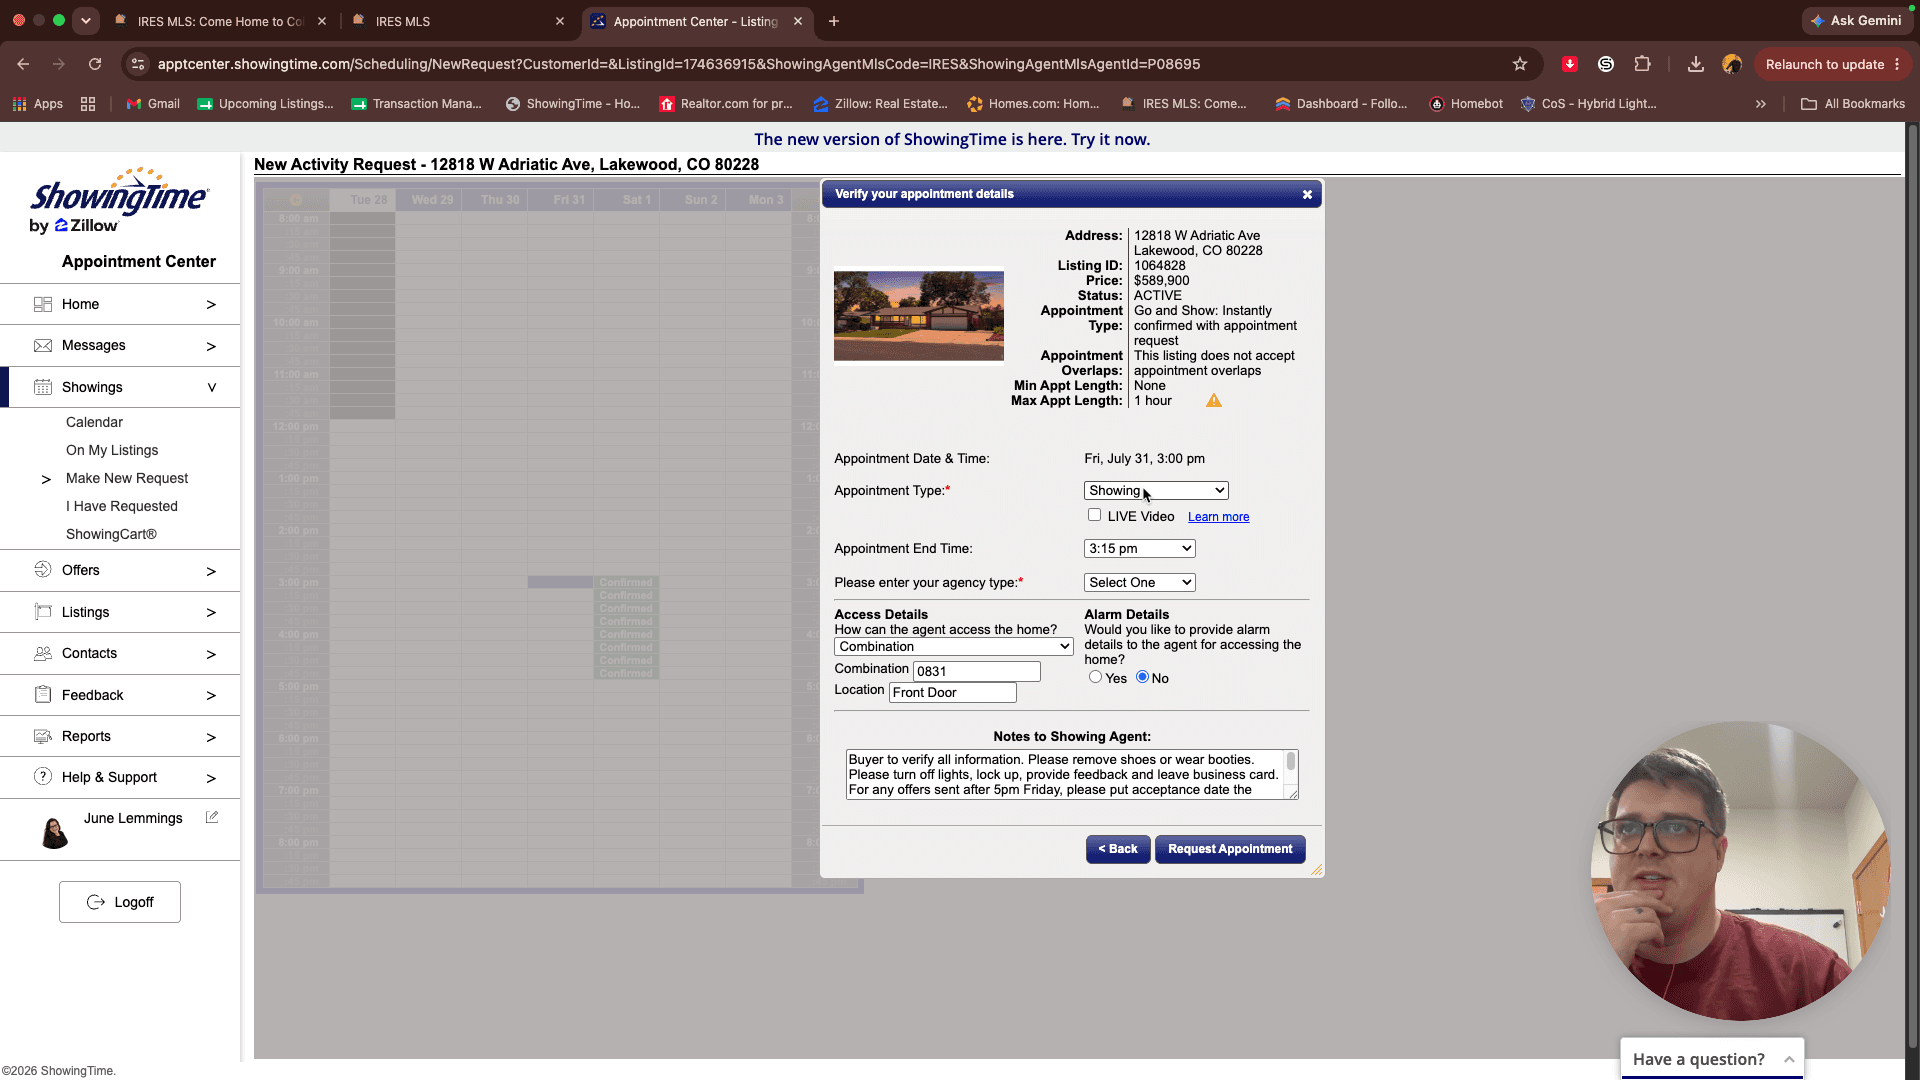Click the Showings calendar icon
The height and width of the screenshot is (1080, 1920).
click(42, 387)
